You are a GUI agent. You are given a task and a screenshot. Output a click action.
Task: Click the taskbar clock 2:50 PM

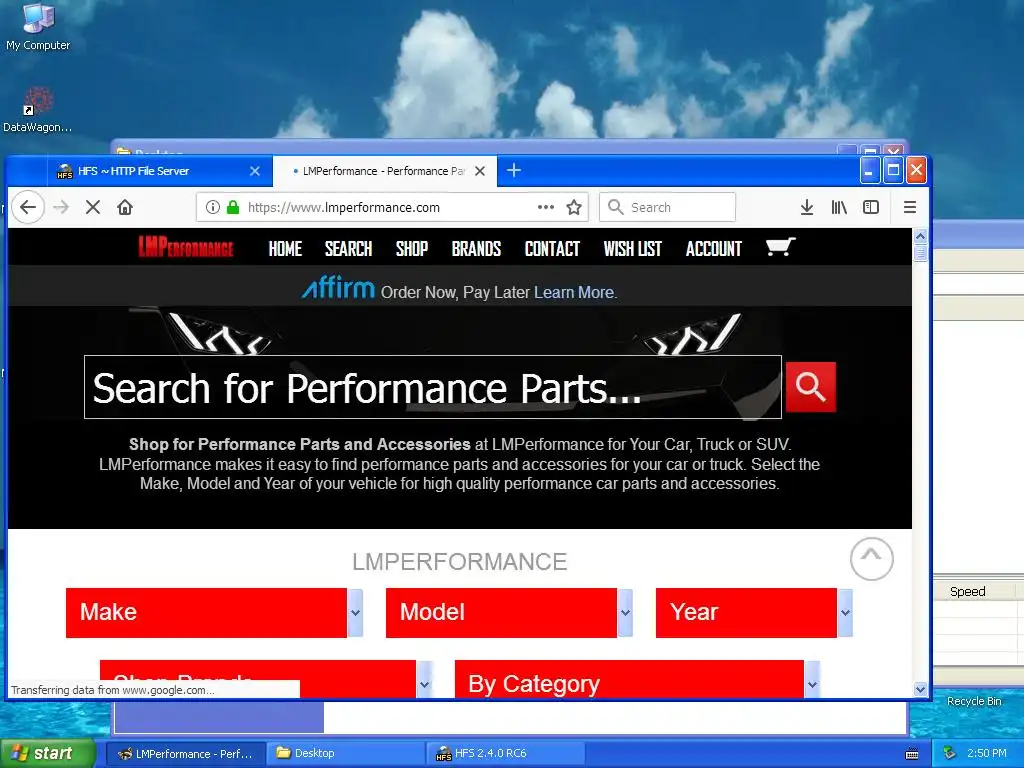pos(986,753)
